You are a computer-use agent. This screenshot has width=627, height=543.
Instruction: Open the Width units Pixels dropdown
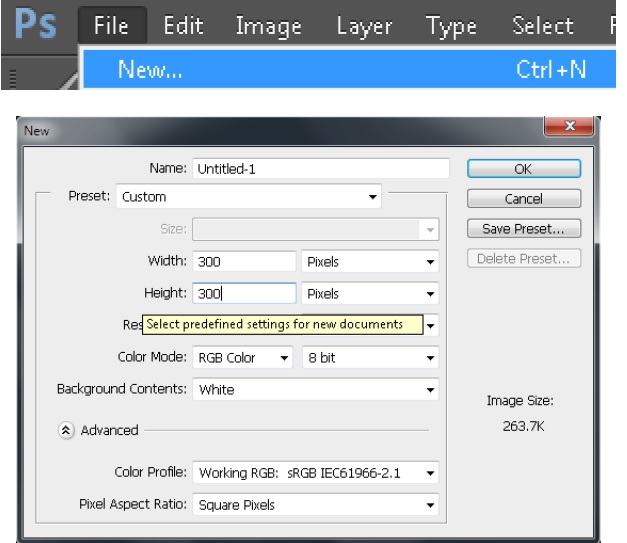tap(370, 262)
